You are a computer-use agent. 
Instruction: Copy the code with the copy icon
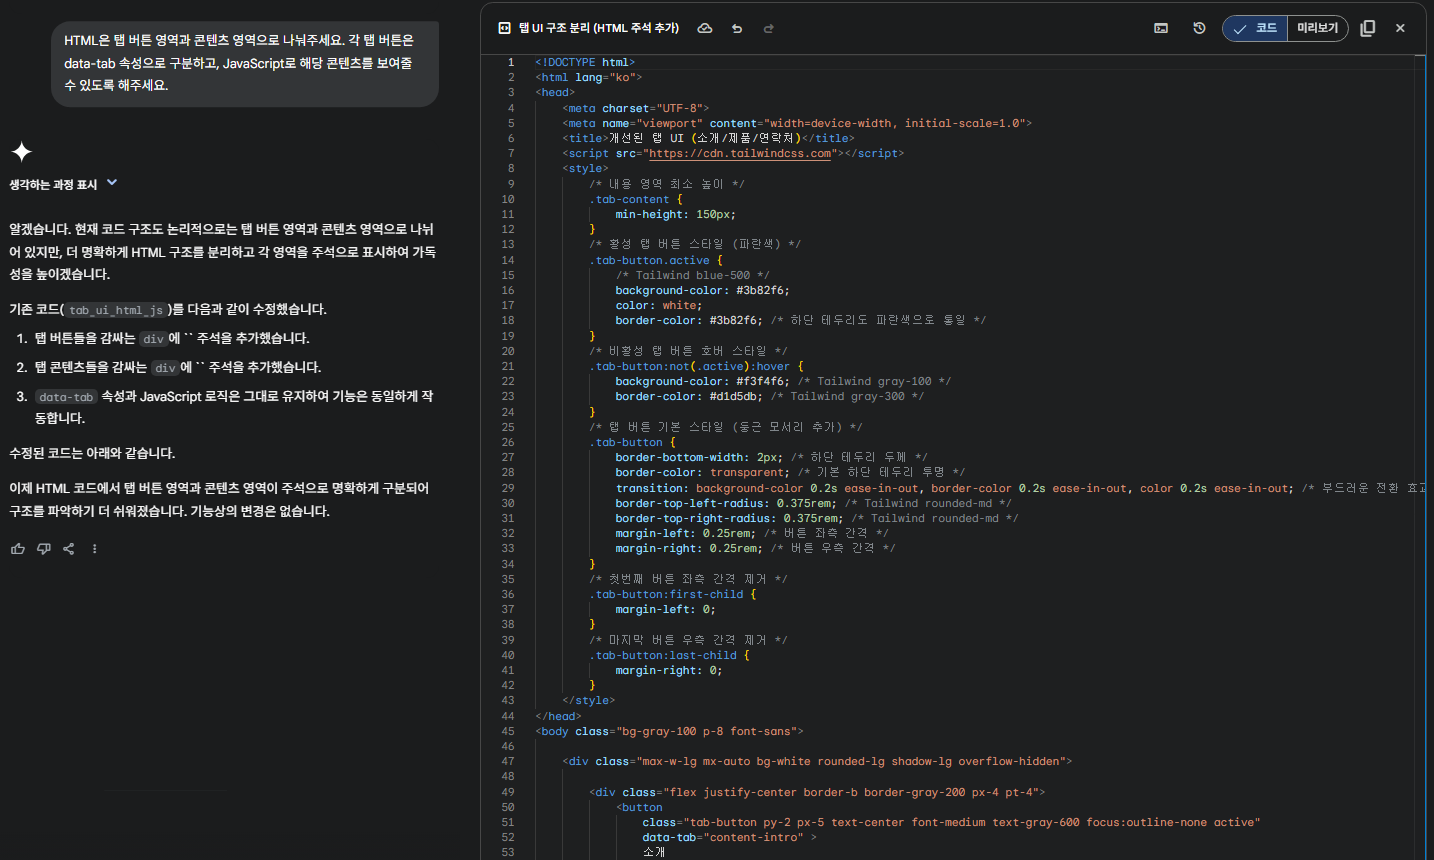[1368, 28]
